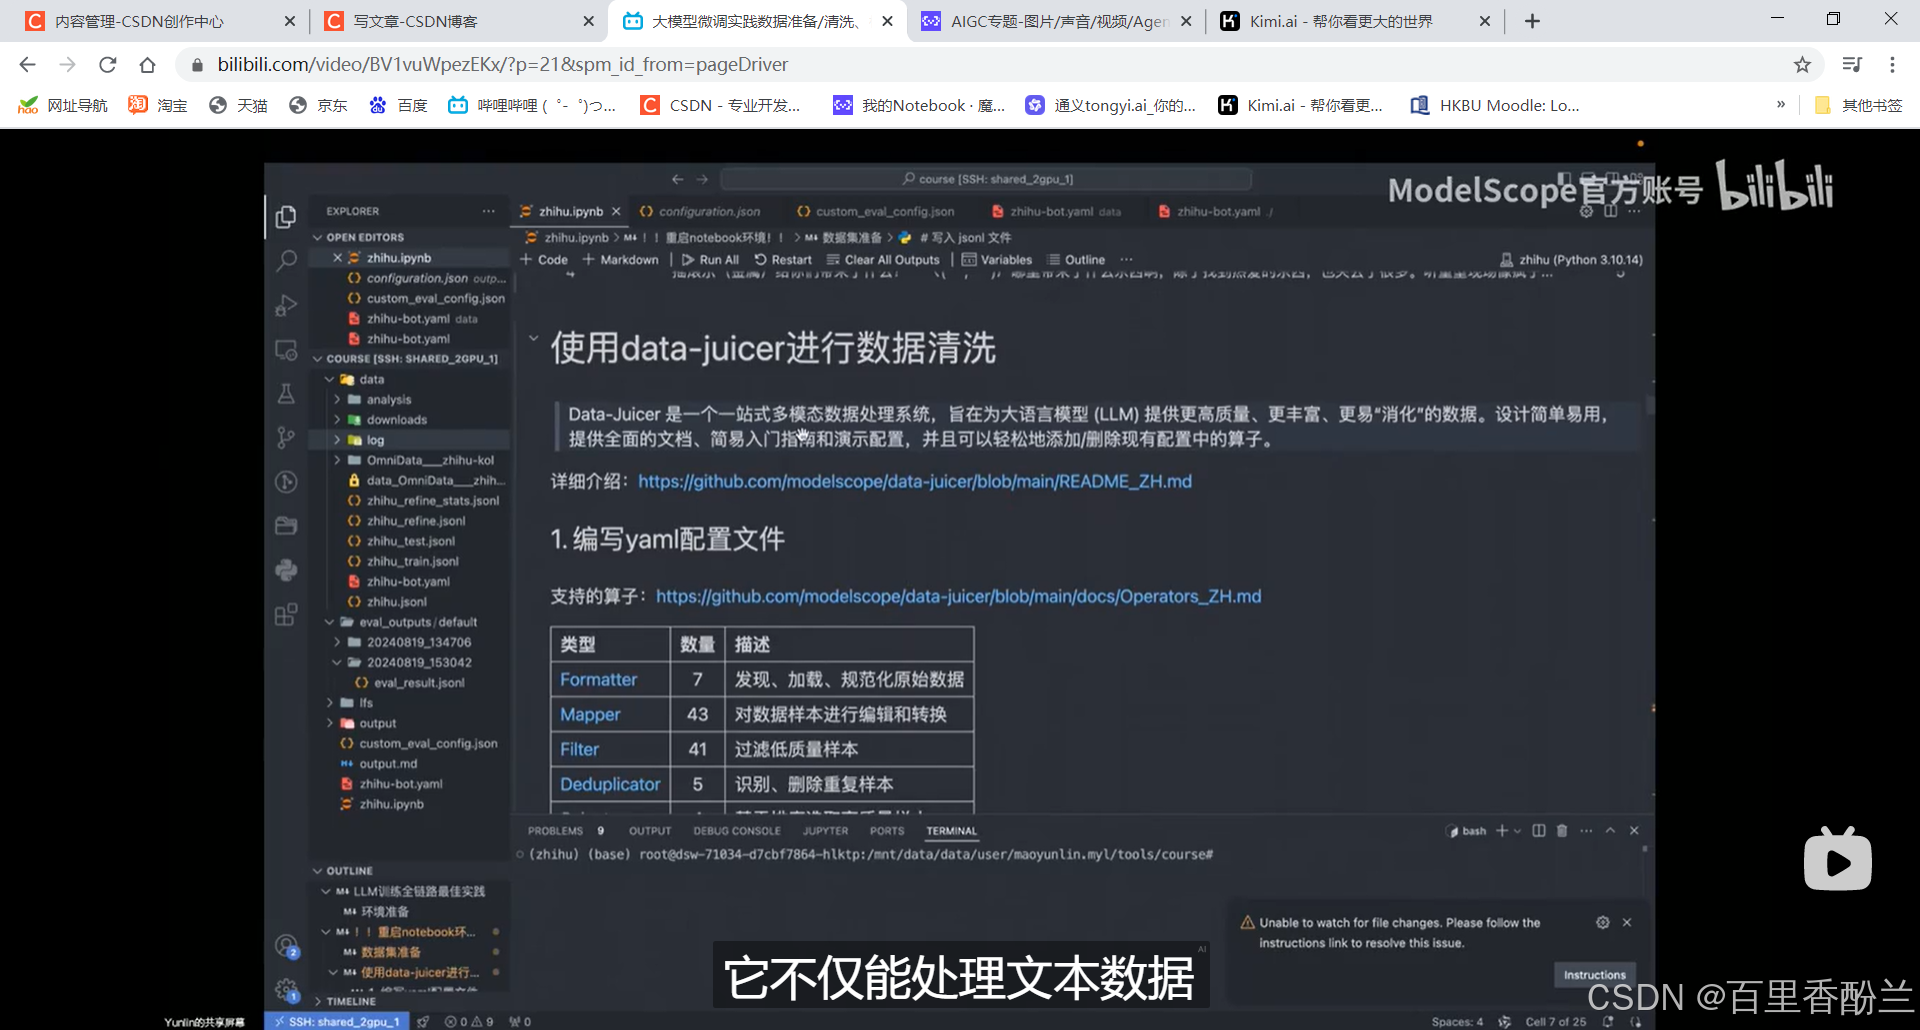The height and width of the screenshot is (1030, 1920).
Task: Reload the browser page
Action: (108, 65)
